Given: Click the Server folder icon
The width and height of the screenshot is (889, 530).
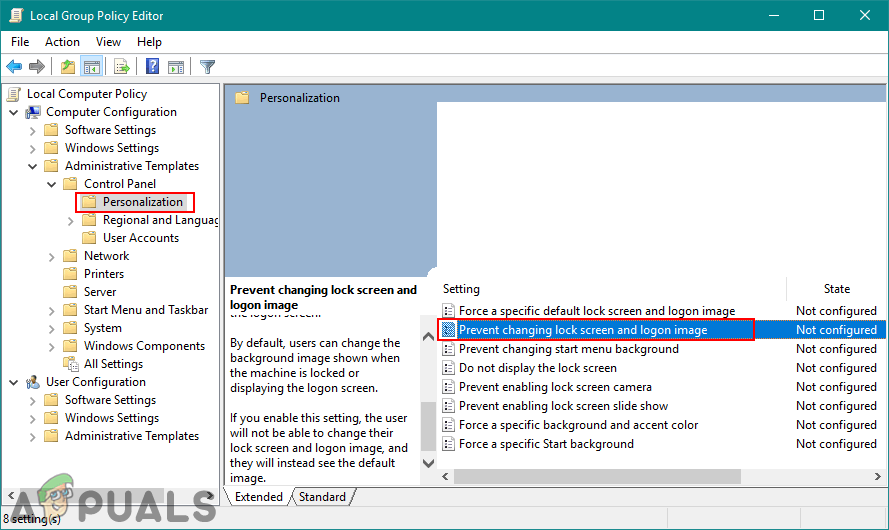Looking at the screenshot, I should click(70, 292).
